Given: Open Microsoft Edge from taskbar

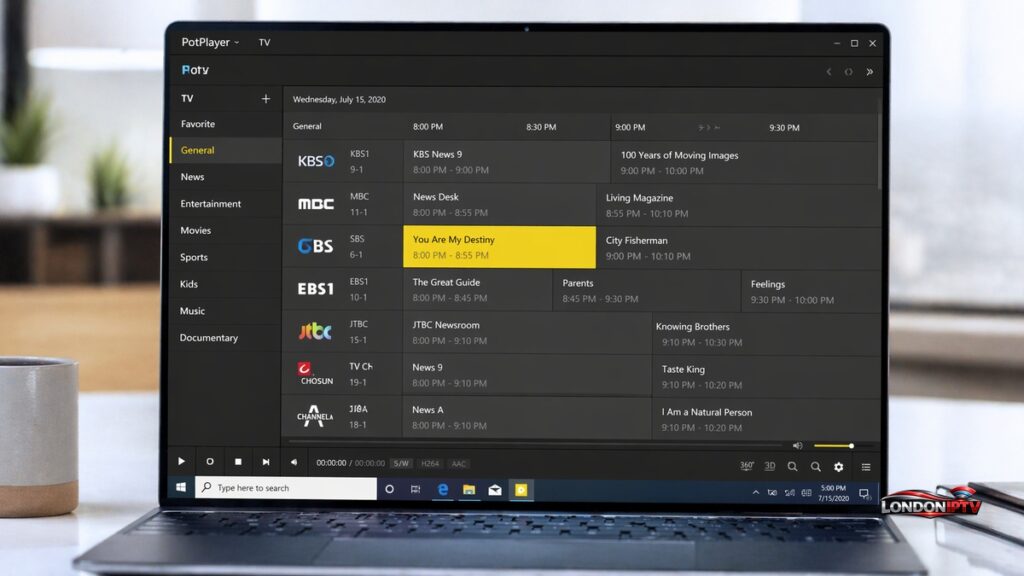Looking at the screenshot, I should click(x=443, y=489).
